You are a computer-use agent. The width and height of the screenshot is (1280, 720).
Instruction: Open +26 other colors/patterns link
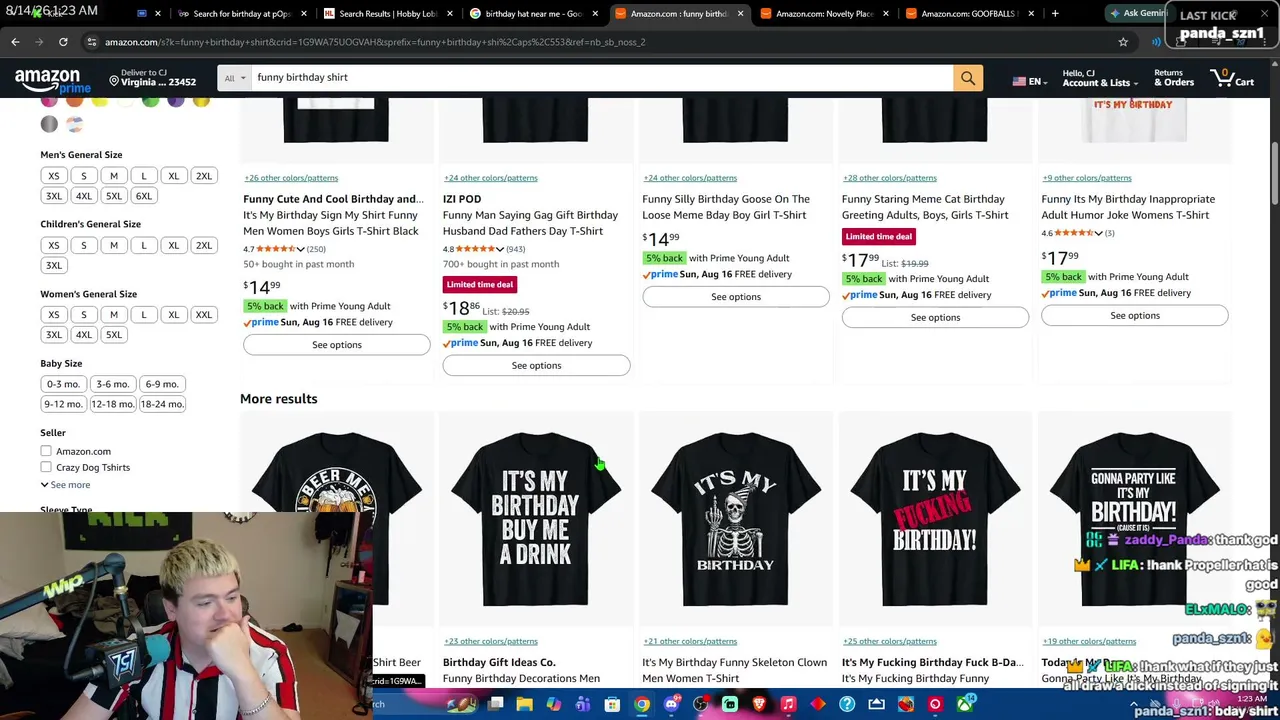point(291,178)
